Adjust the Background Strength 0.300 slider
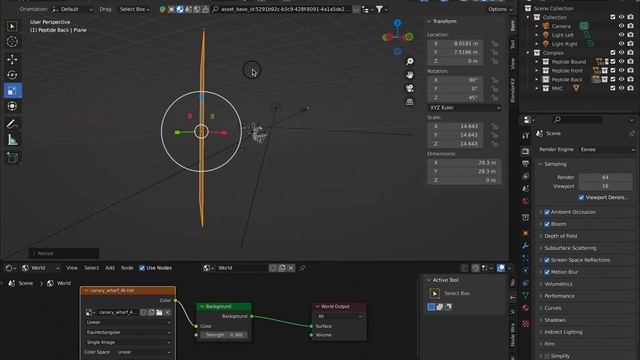The image size is (640, 360). 224,335
